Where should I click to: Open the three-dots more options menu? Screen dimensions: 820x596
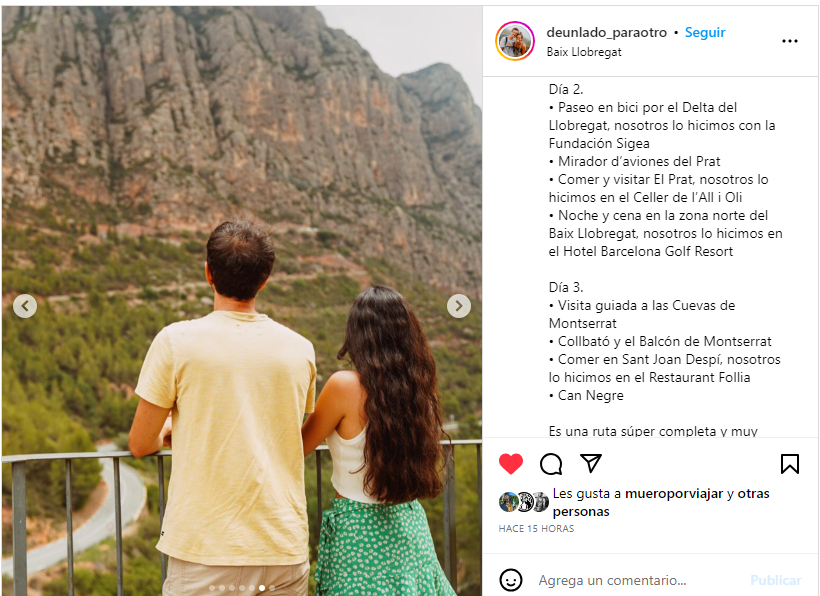790,41
